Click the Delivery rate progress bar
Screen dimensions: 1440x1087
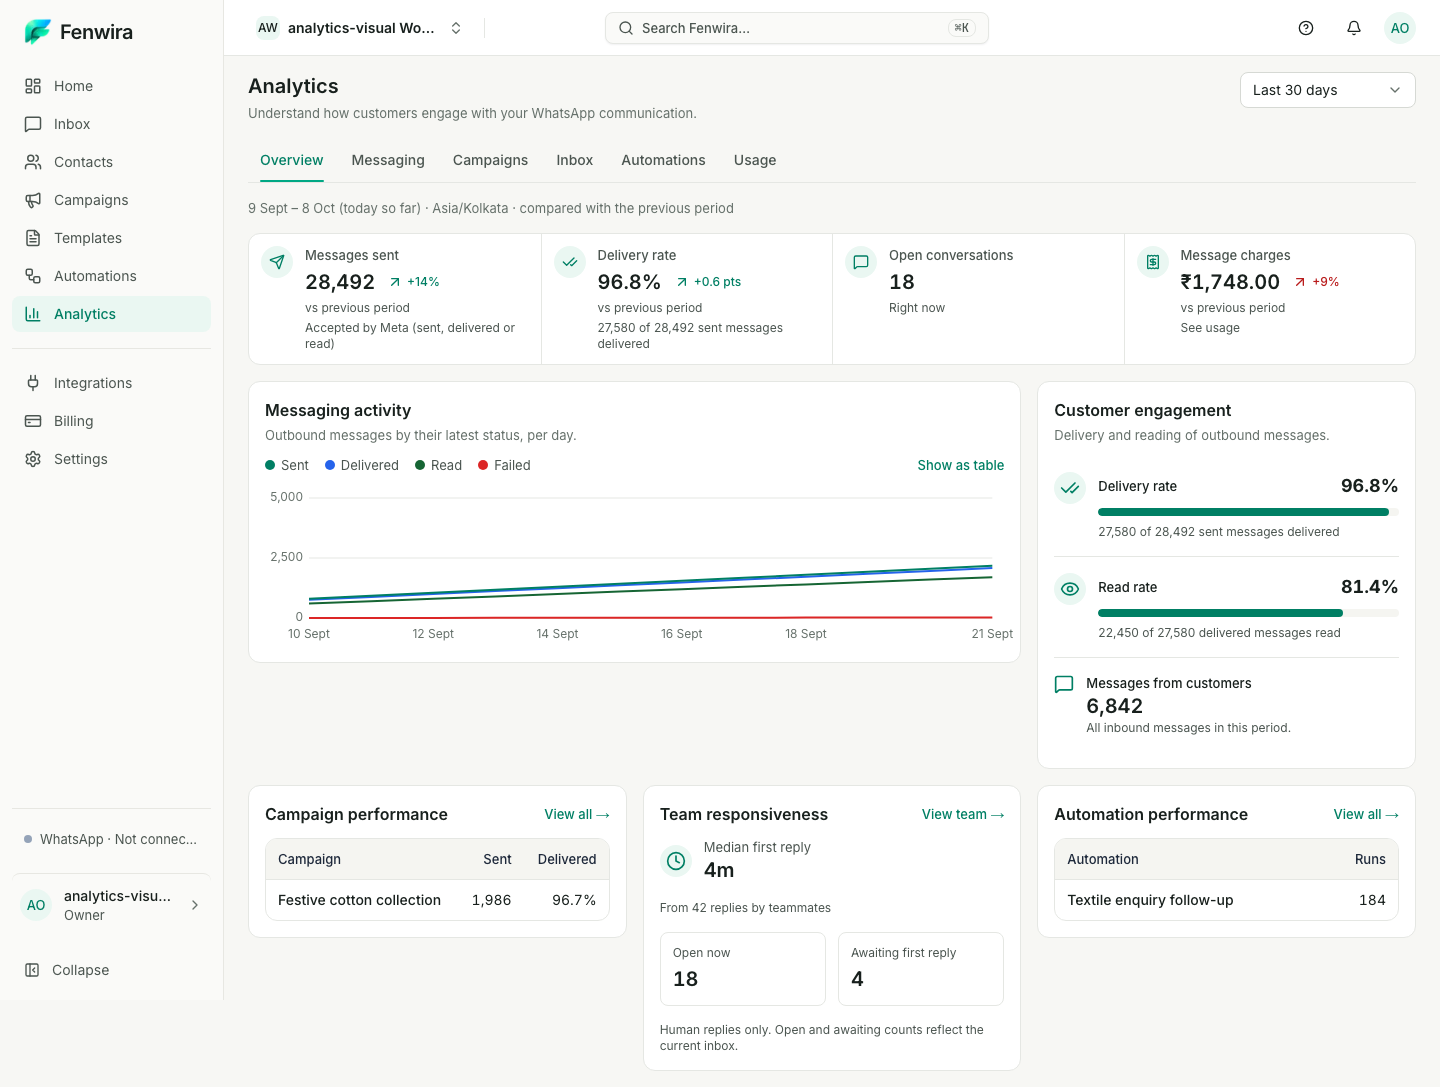(1248, 512)
